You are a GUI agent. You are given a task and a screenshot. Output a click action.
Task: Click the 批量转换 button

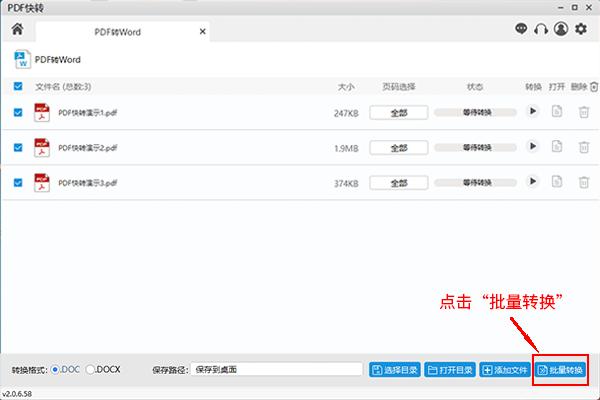coord(560,370)
